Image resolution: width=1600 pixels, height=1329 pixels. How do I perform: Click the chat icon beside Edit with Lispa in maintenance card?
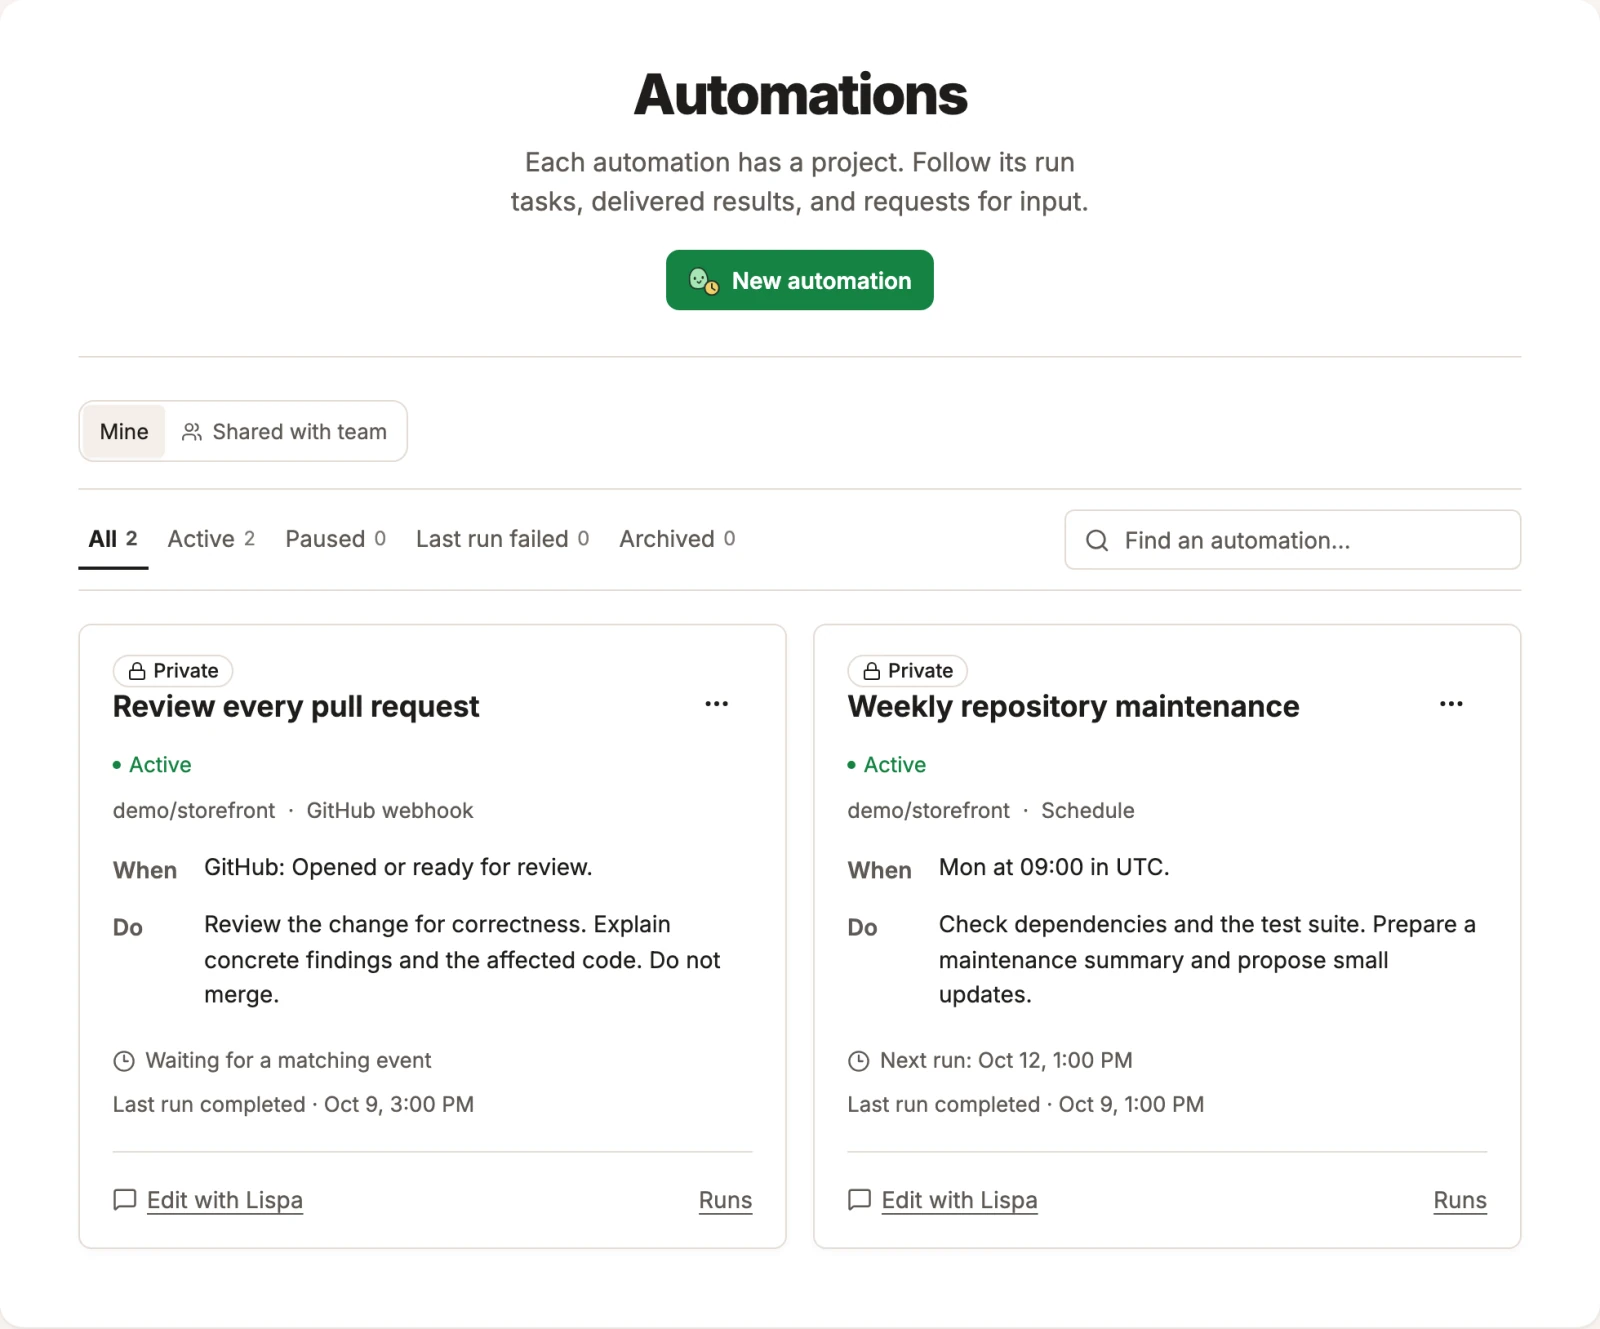860,1200
